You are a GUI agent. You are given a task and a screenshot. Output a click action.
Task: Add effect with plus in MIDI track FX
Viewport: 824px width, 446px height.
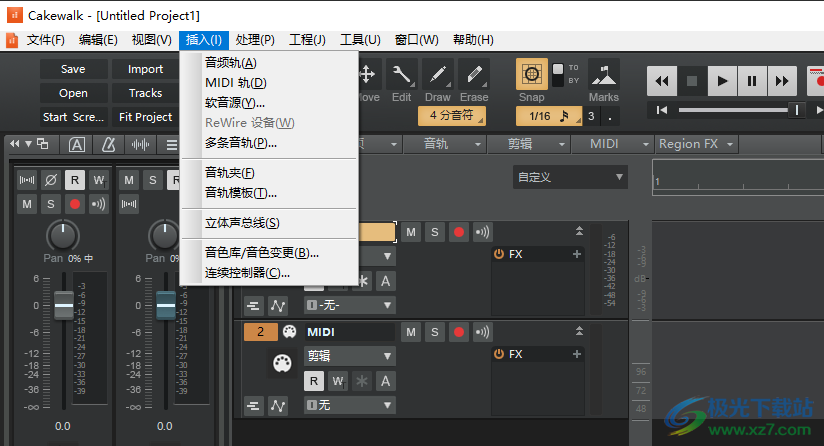[x=576, y=354]
